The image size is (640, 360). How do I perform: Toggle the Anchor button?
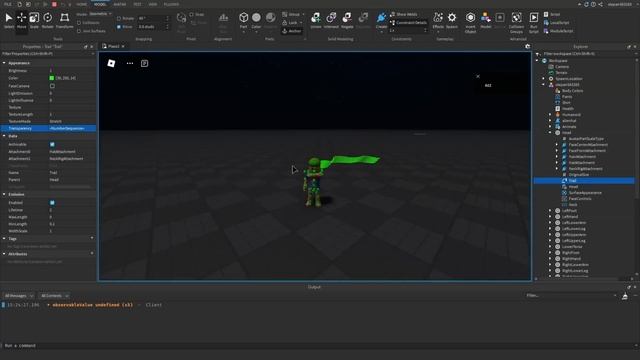tap(292, 31)
